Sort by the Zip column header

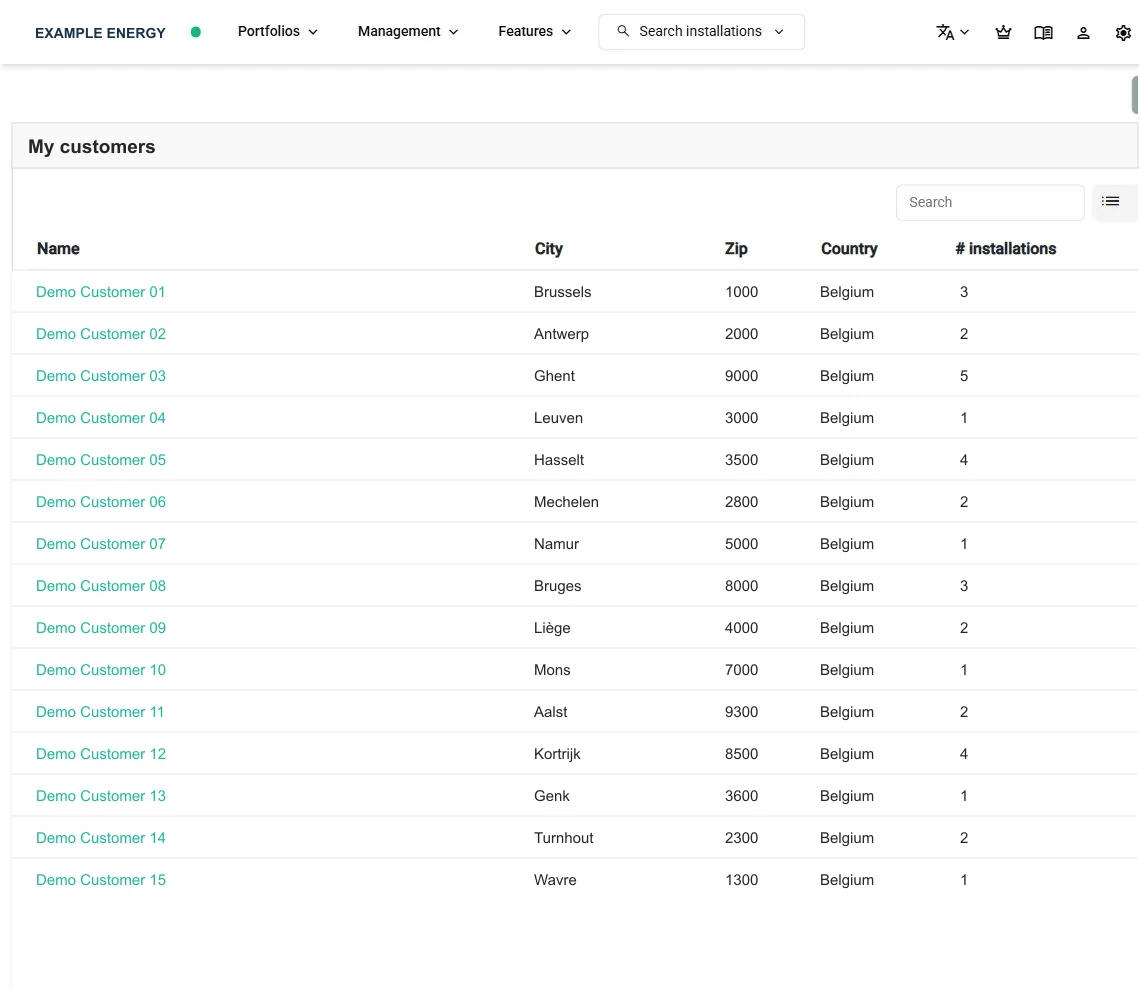coord(736,249)
